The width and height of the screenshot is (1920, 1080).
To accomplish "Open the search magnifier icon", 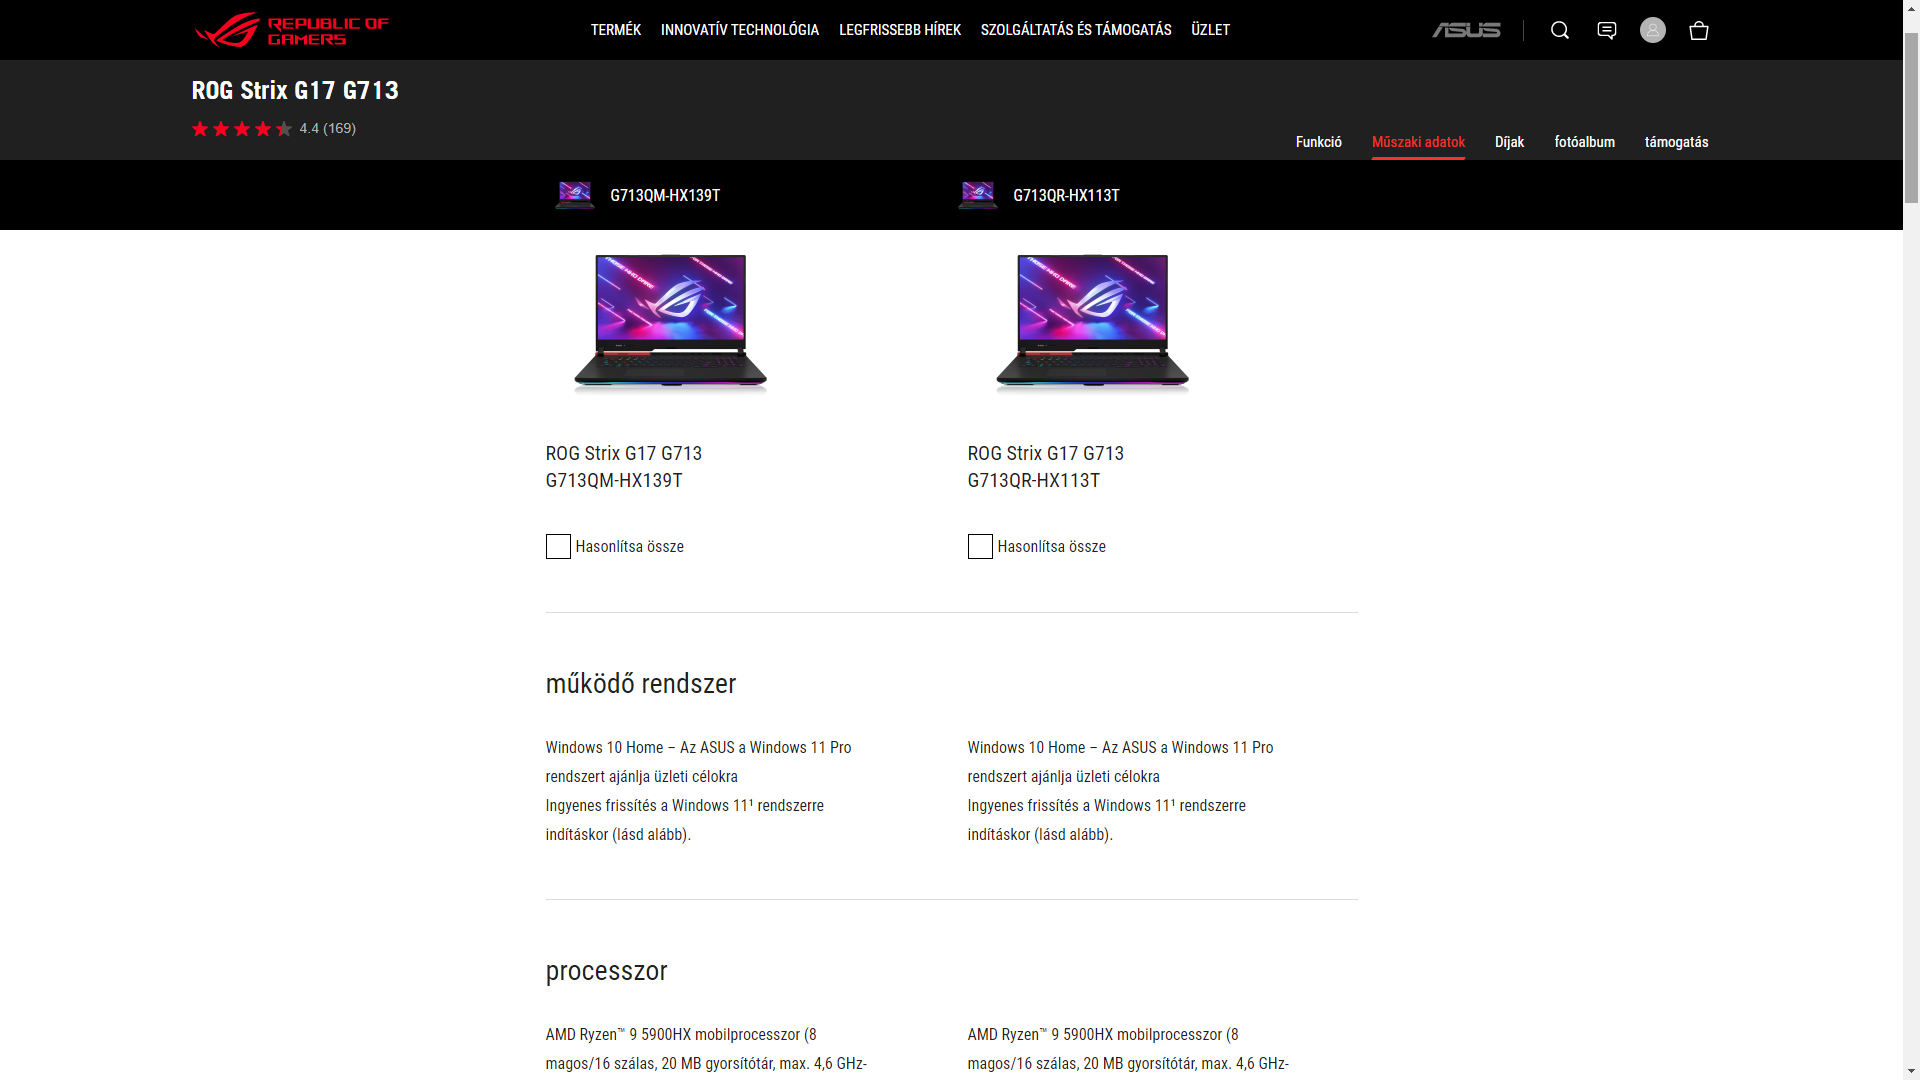I will pos(1559,30).
